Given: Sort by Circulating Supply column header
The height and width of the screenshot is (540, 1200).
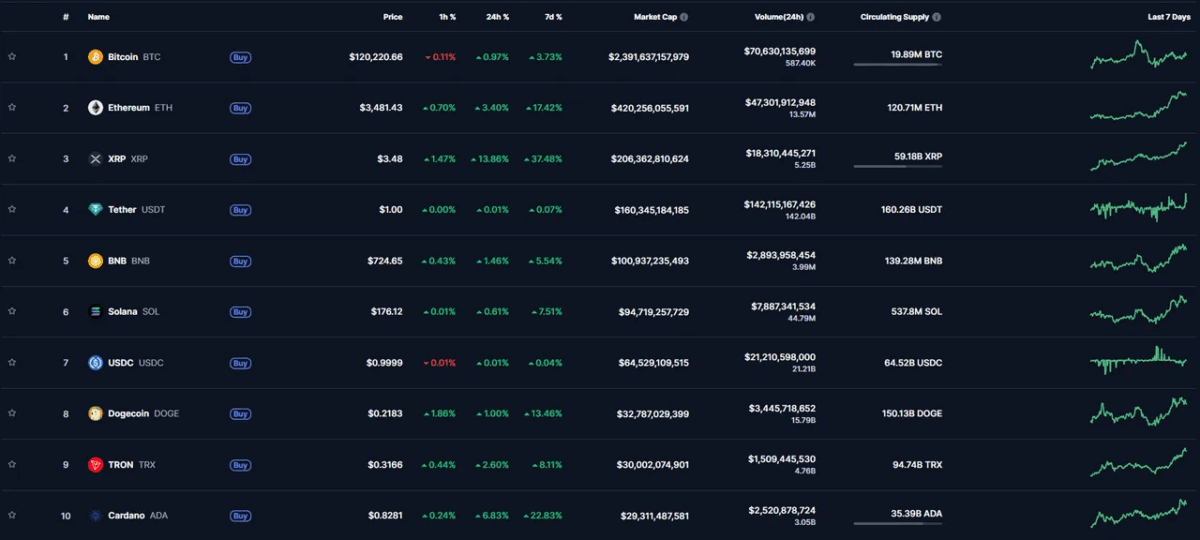Looking at the screenshot, I should (895, 17).
